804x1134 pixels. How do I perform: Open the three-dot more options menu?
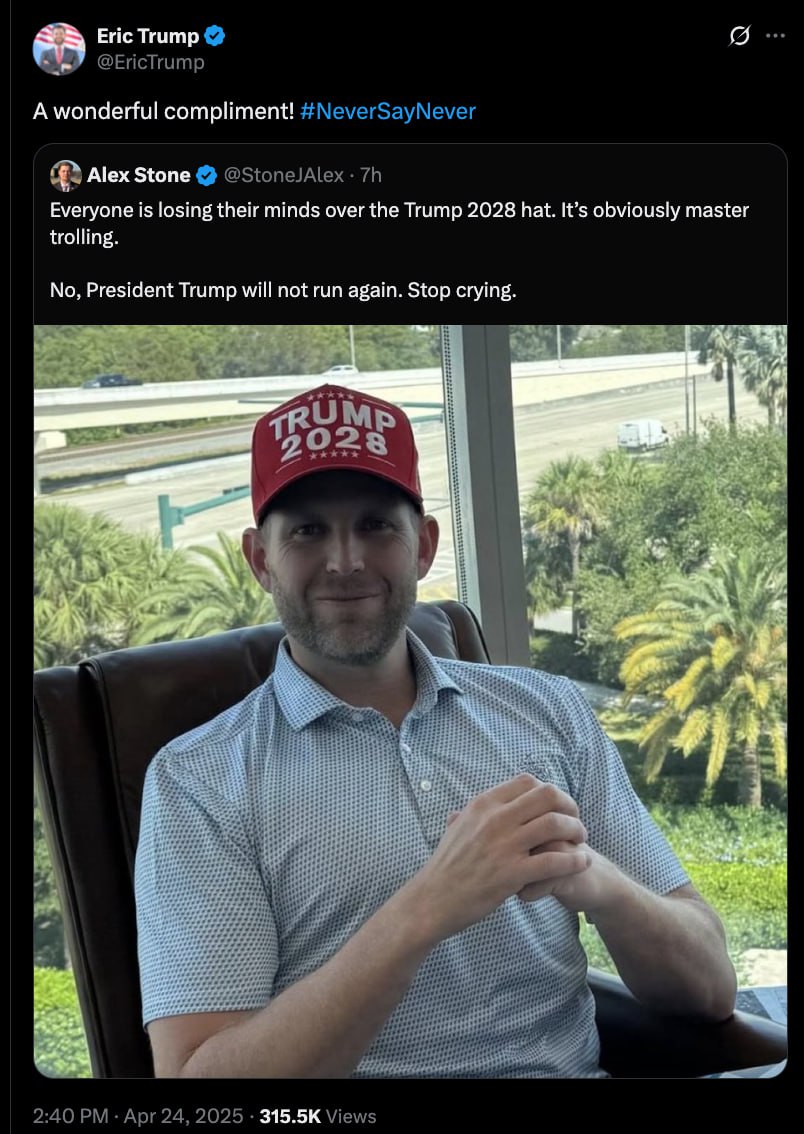[775, 35]
